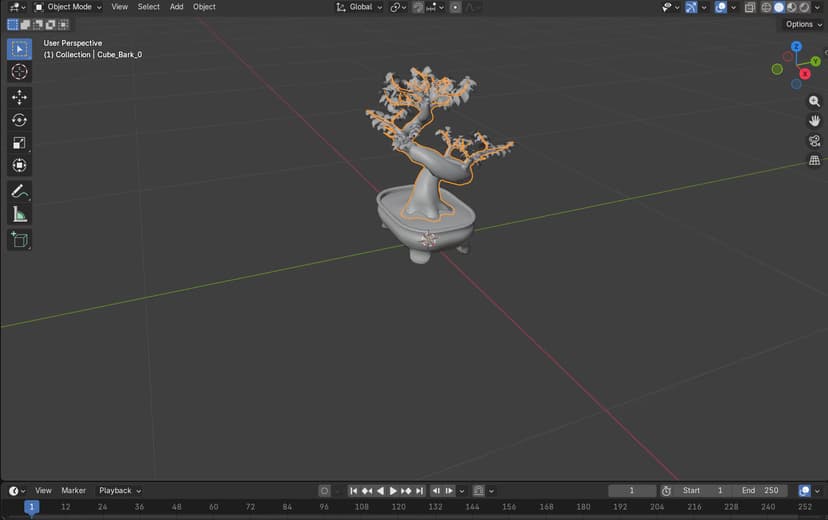Screen dimensions: 828x520
Task: Select the Select Box tool
Action: click(19, 49)
